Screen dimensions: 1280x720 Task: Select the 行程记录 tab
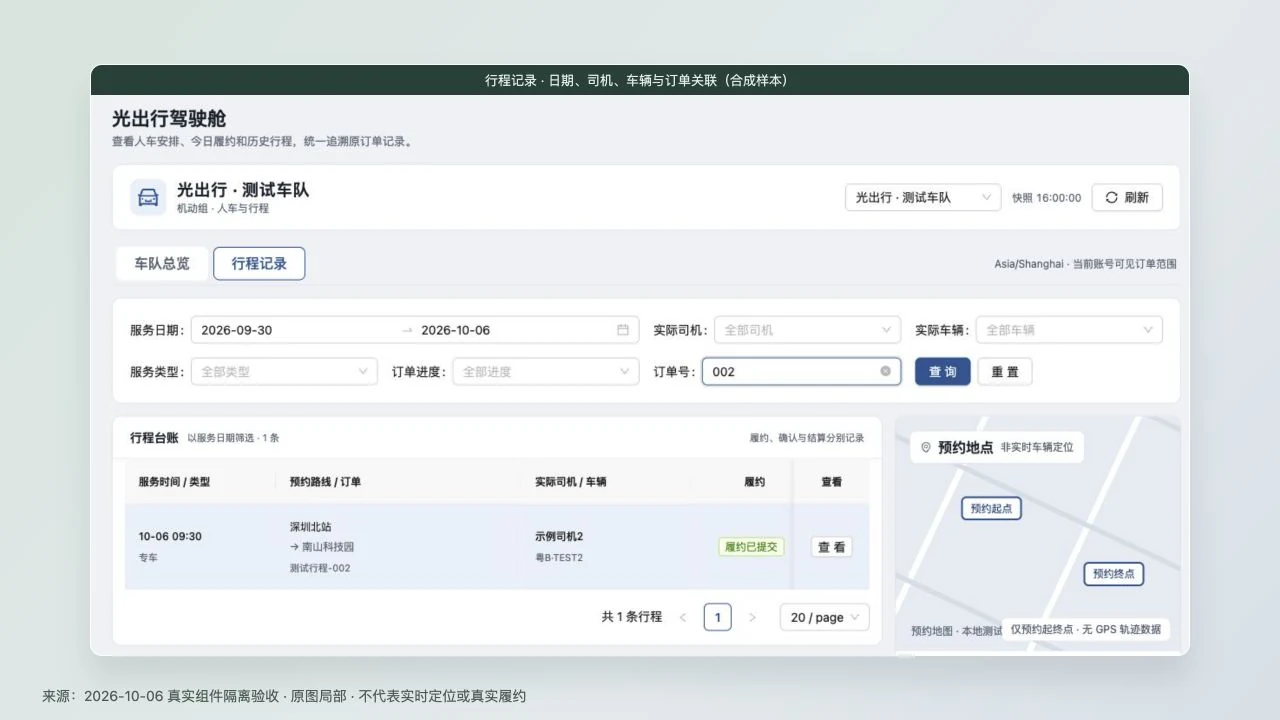pos(259,264)
